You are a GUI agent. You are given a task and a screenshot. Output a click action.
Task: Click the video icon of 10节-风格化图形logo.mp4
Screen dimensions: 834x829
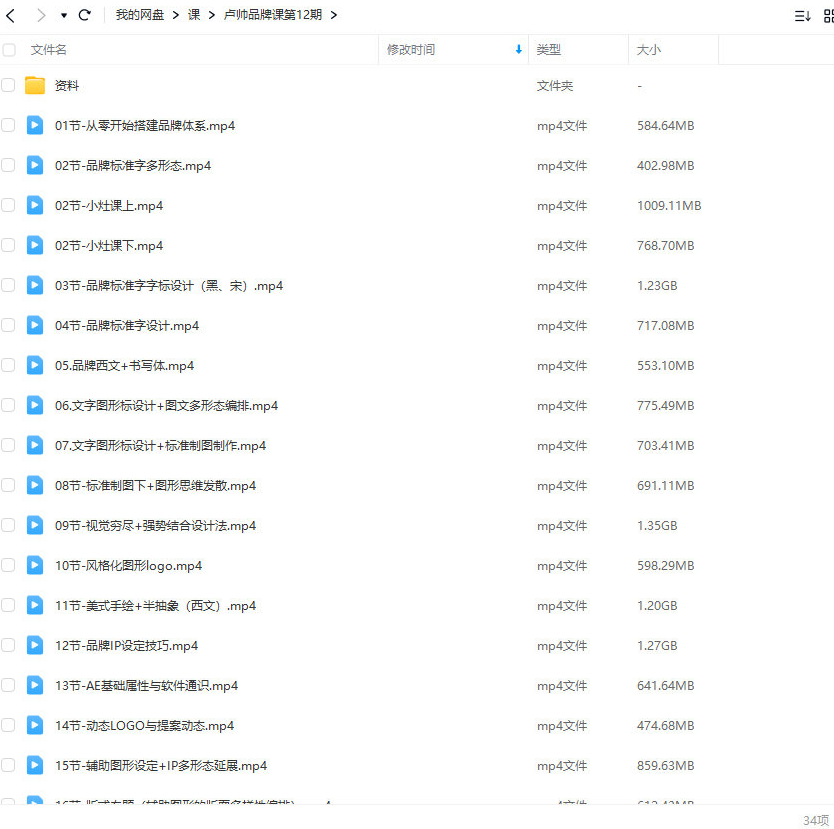[34, 565]
